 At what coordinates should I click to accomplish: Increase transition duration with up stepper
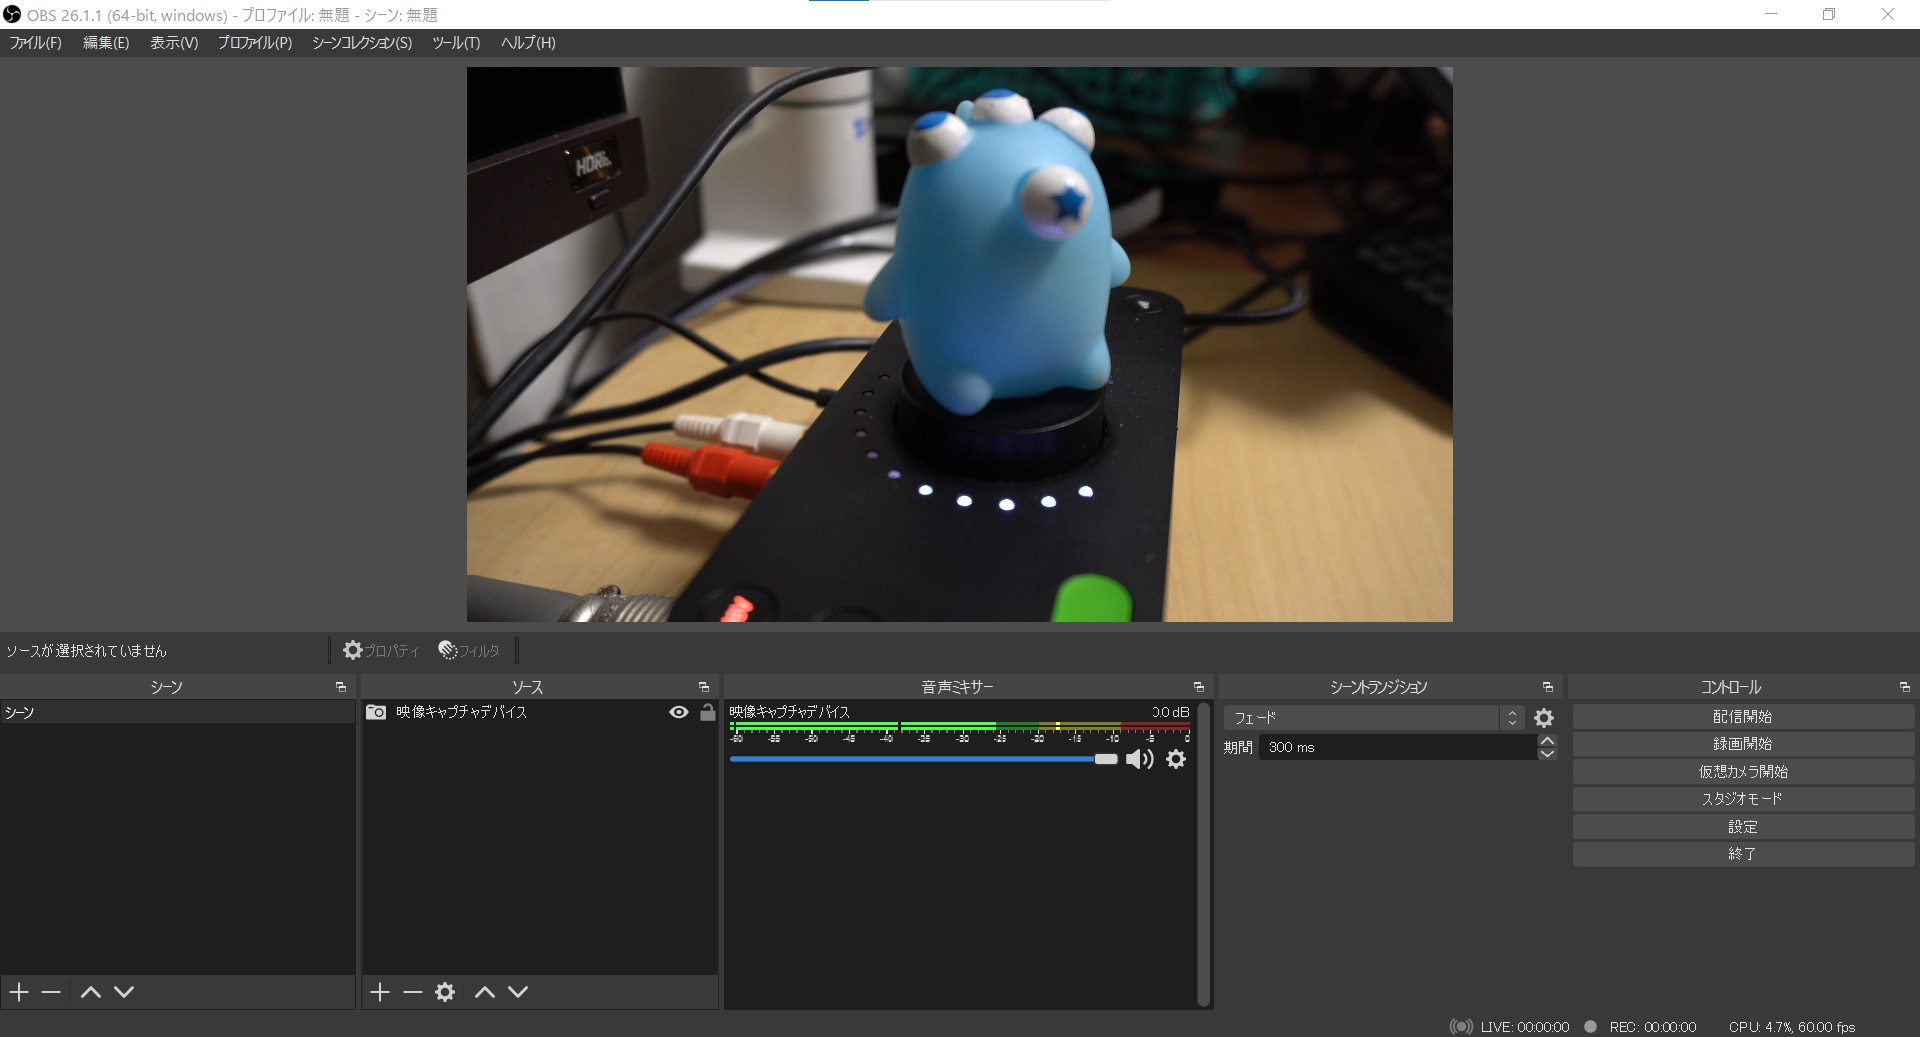point(1547,740)
